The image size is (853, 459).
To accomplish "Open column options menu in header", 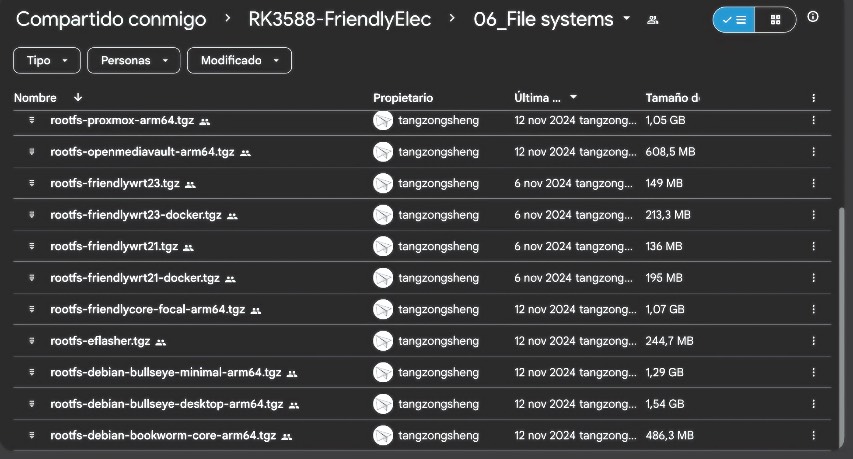I will pos(813,98).
